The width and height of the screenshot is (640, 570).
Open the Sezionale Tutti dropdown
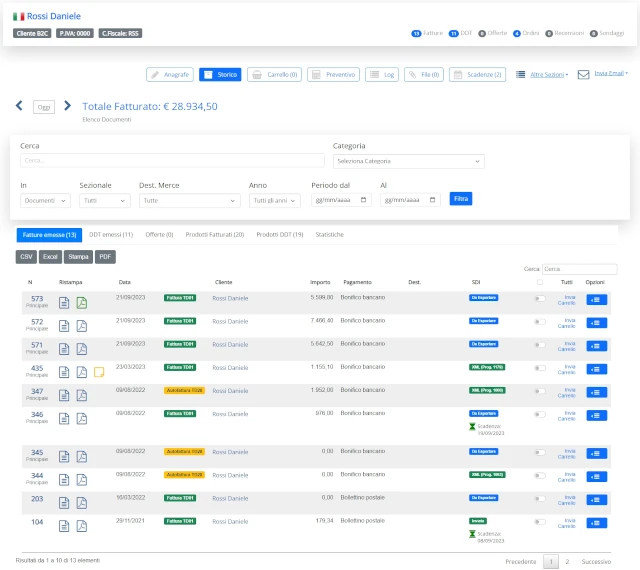coord(104,200)
